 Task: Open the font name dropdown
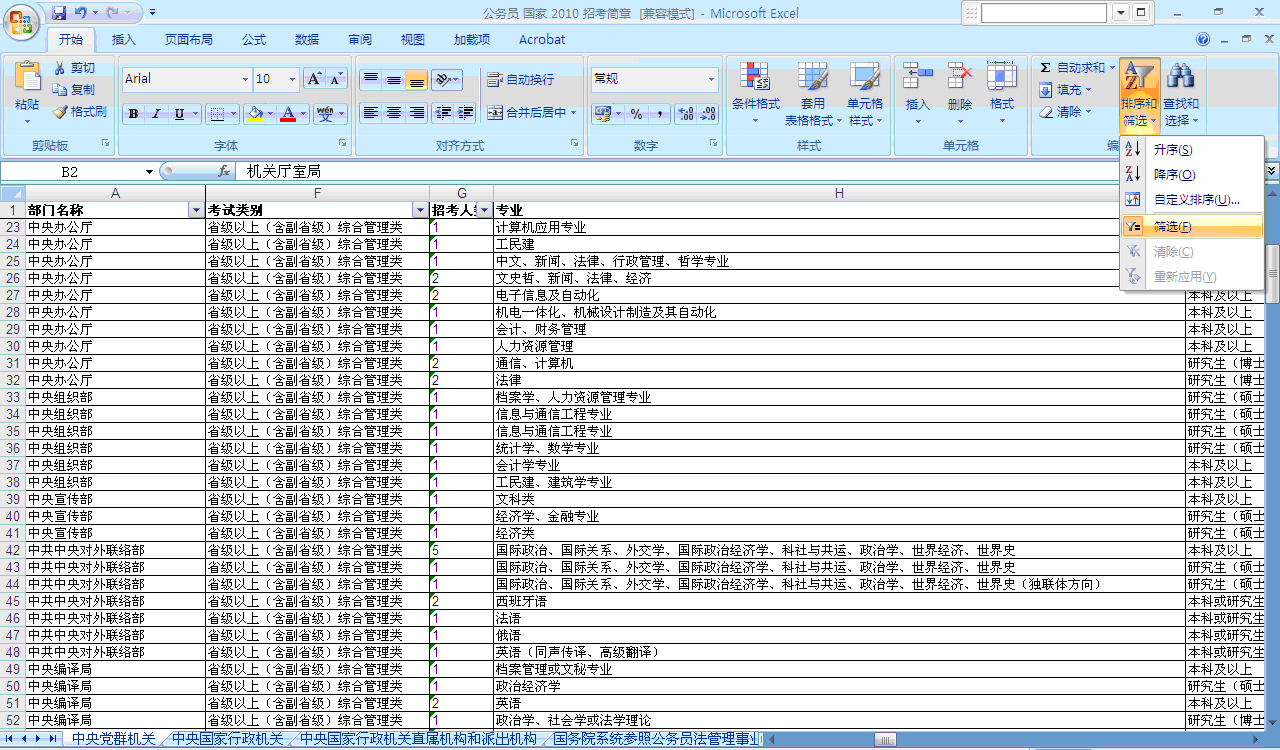click(x=245, y=79)
